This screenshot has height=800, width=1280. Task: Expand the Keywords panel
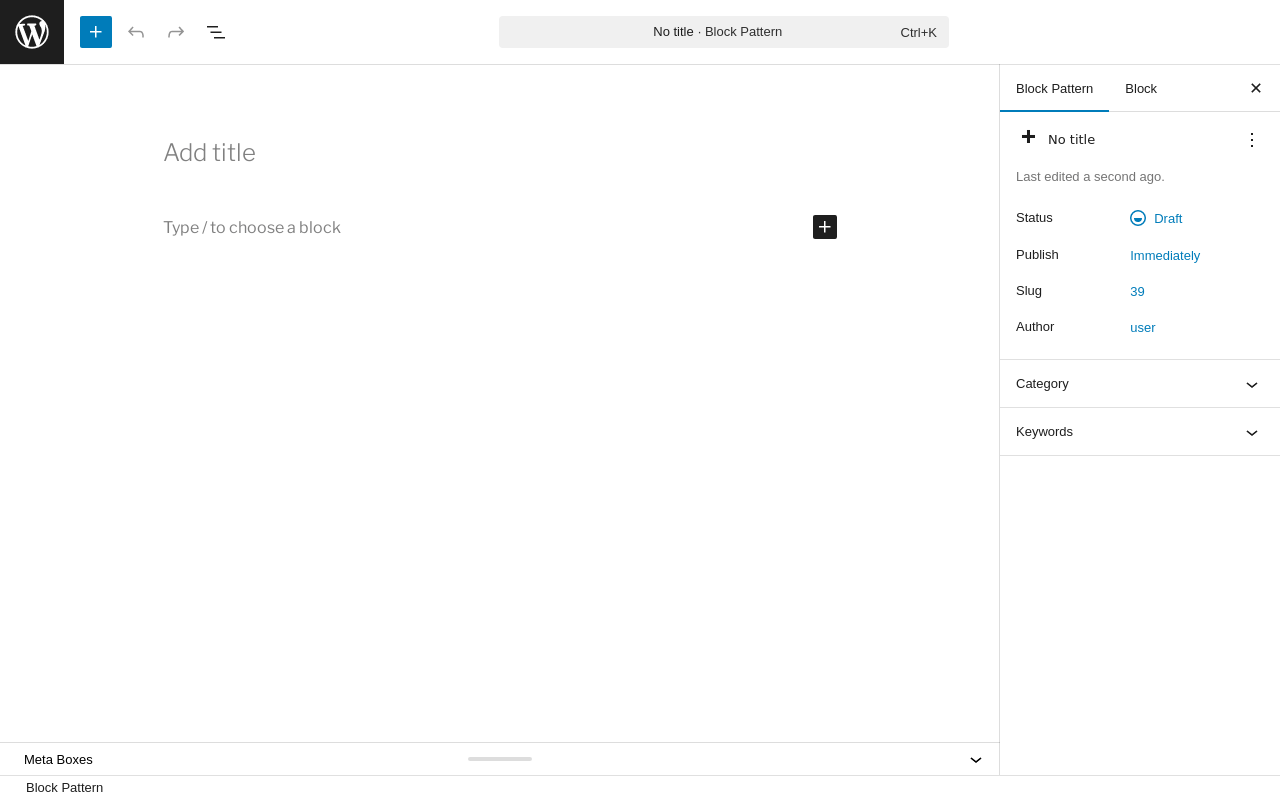pyautogui.click(x=1140, y=432)
